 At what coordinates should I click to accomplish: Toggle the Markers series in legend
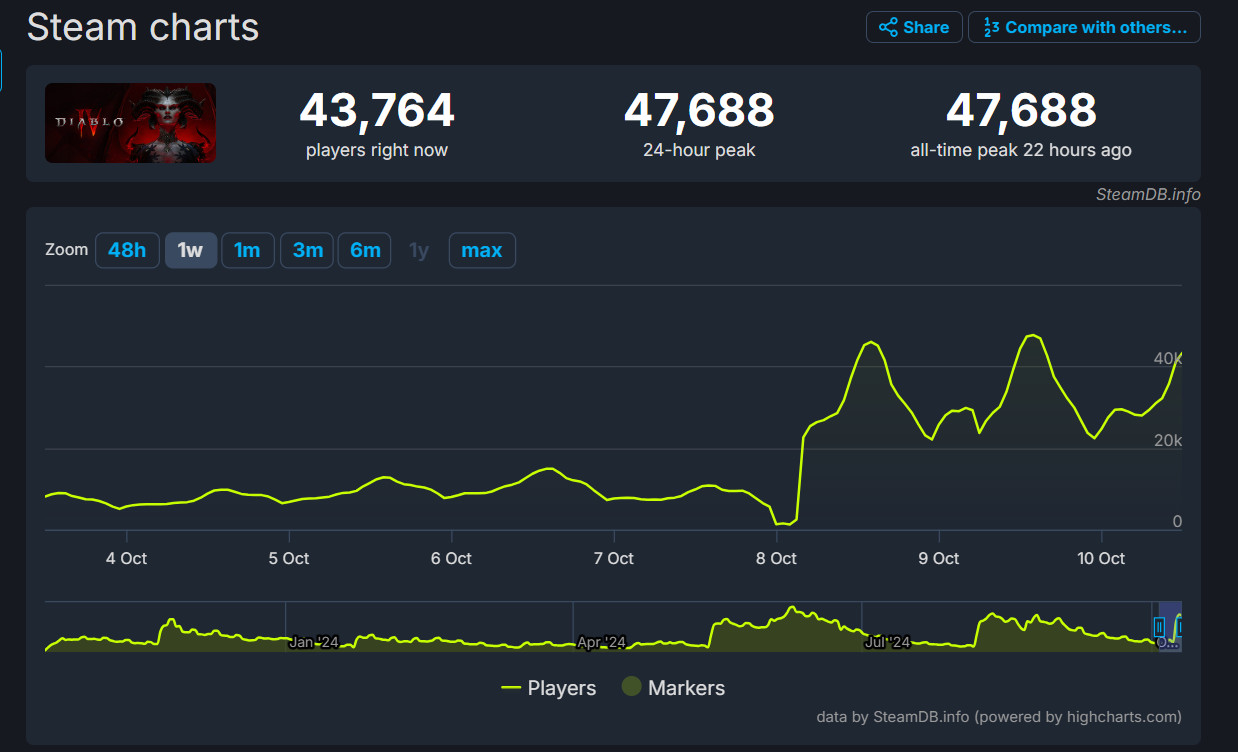pos(673,688)
